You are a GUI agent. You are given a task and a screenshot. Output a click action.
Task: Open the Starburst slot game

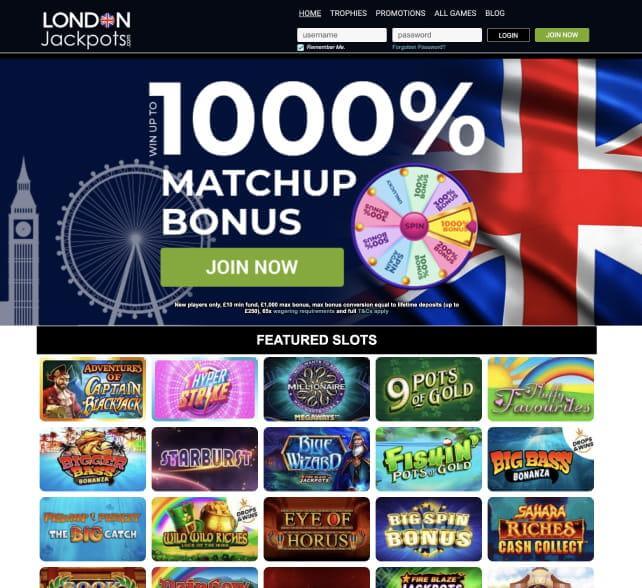205,459
